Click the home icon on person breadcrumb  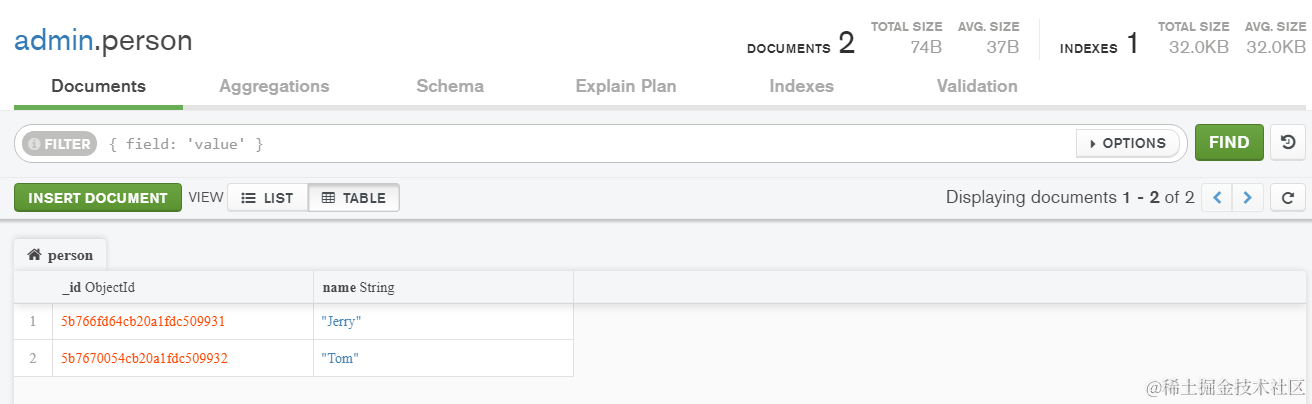(34, 255)
